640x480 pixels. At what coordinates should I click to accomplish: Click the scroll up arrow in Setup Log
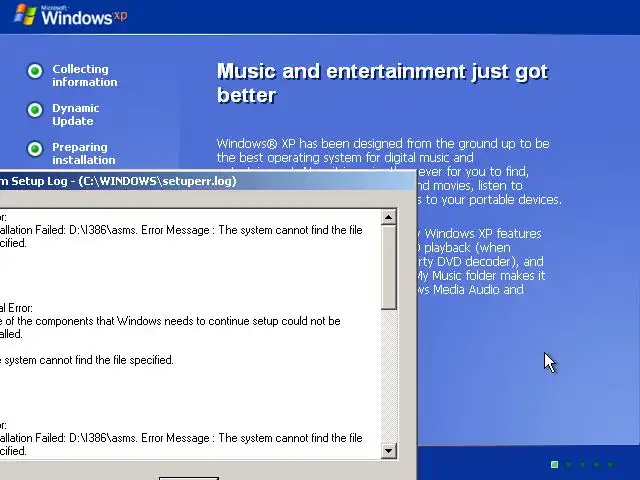pos(389,217)
